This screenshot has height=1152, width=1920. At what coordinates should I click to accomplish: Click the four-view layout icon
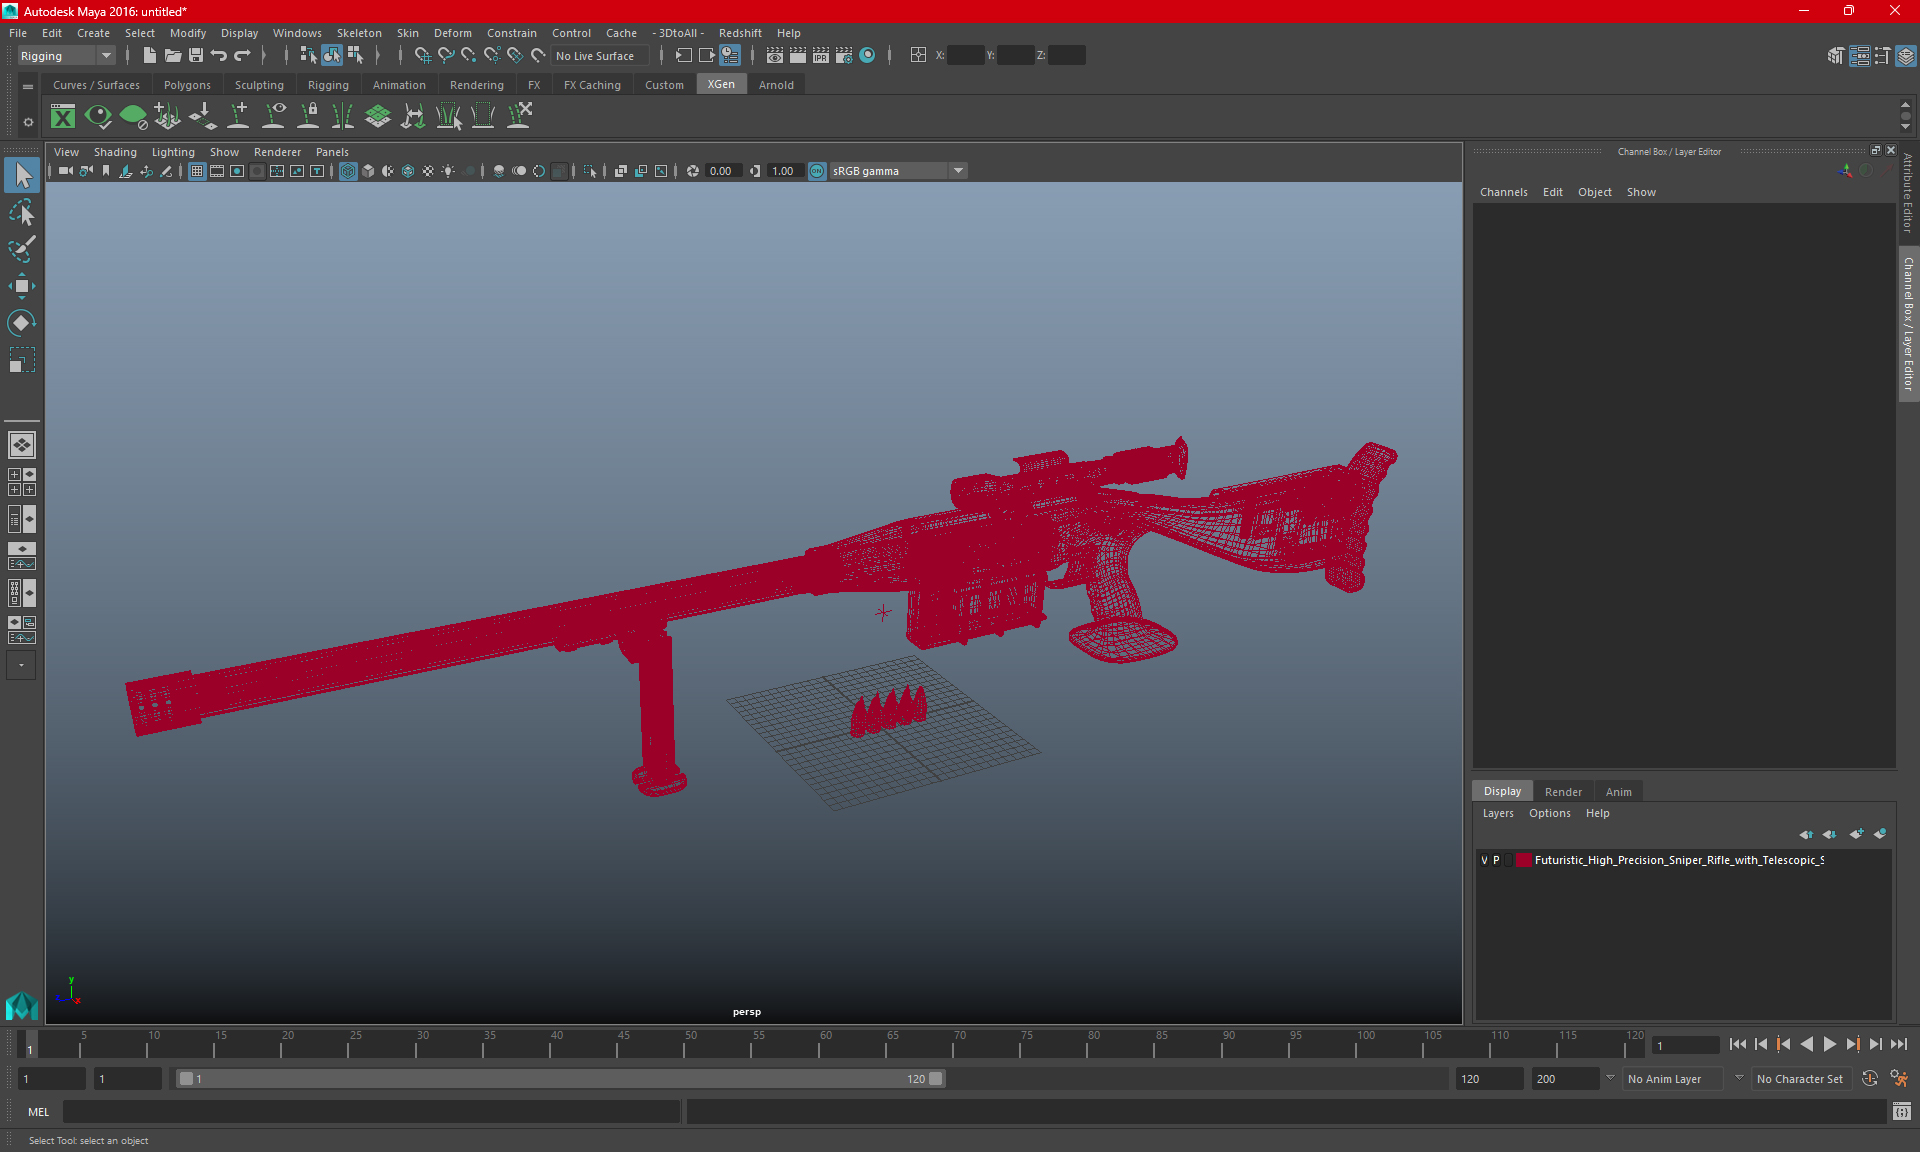[x=21, y=482]
